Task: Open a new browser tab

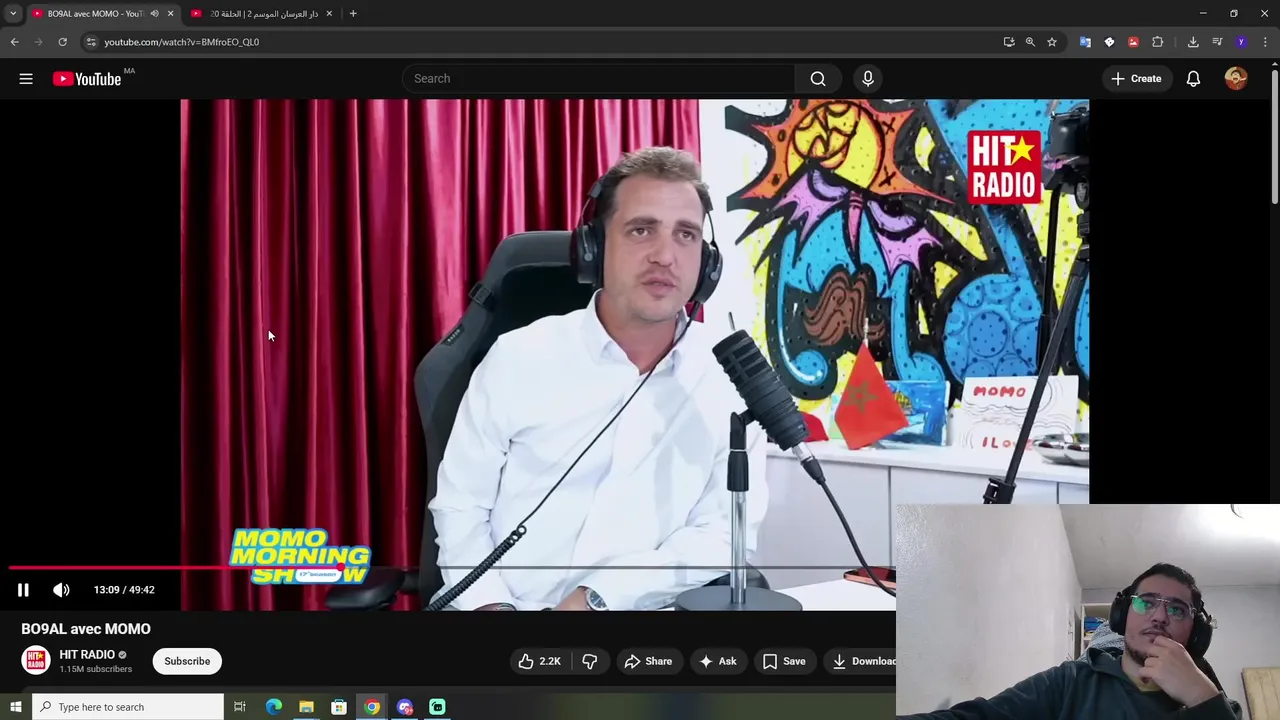Action: [x=353, y=14]
